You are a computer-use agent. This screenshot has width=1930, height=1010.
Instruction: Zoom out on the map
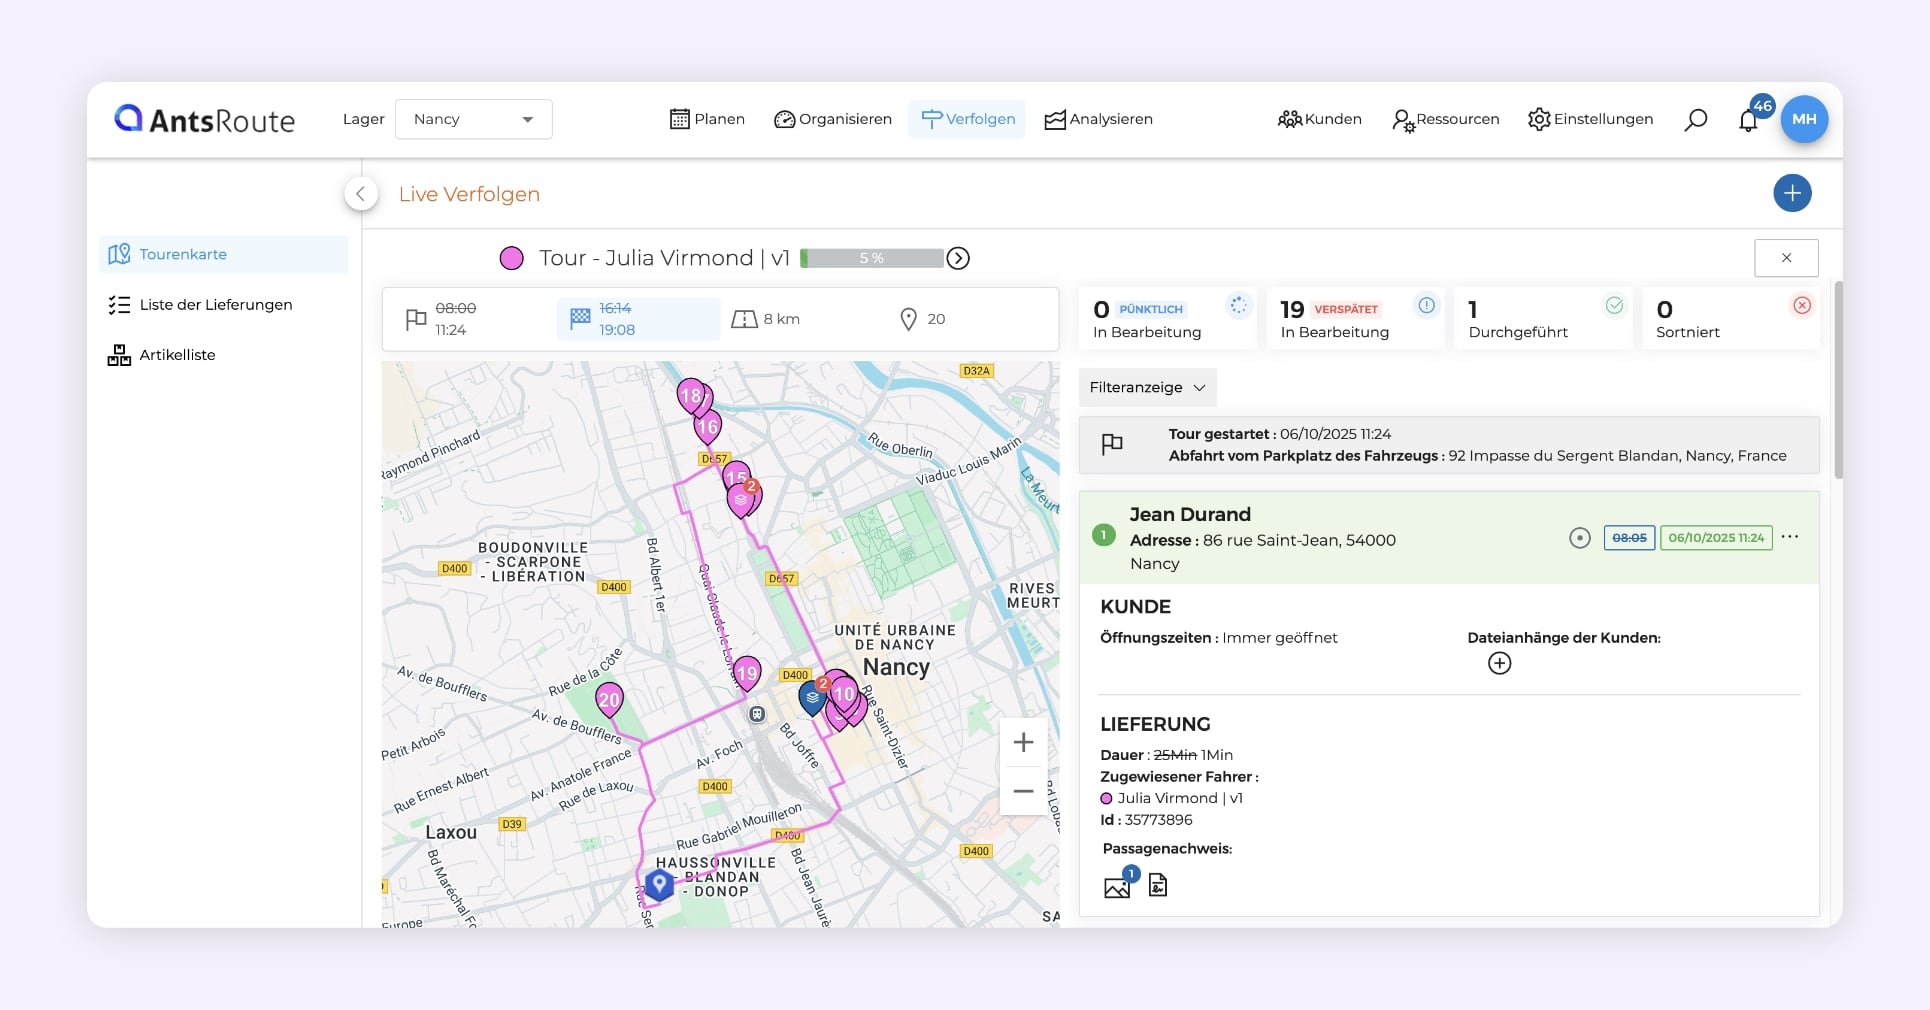1023,791
